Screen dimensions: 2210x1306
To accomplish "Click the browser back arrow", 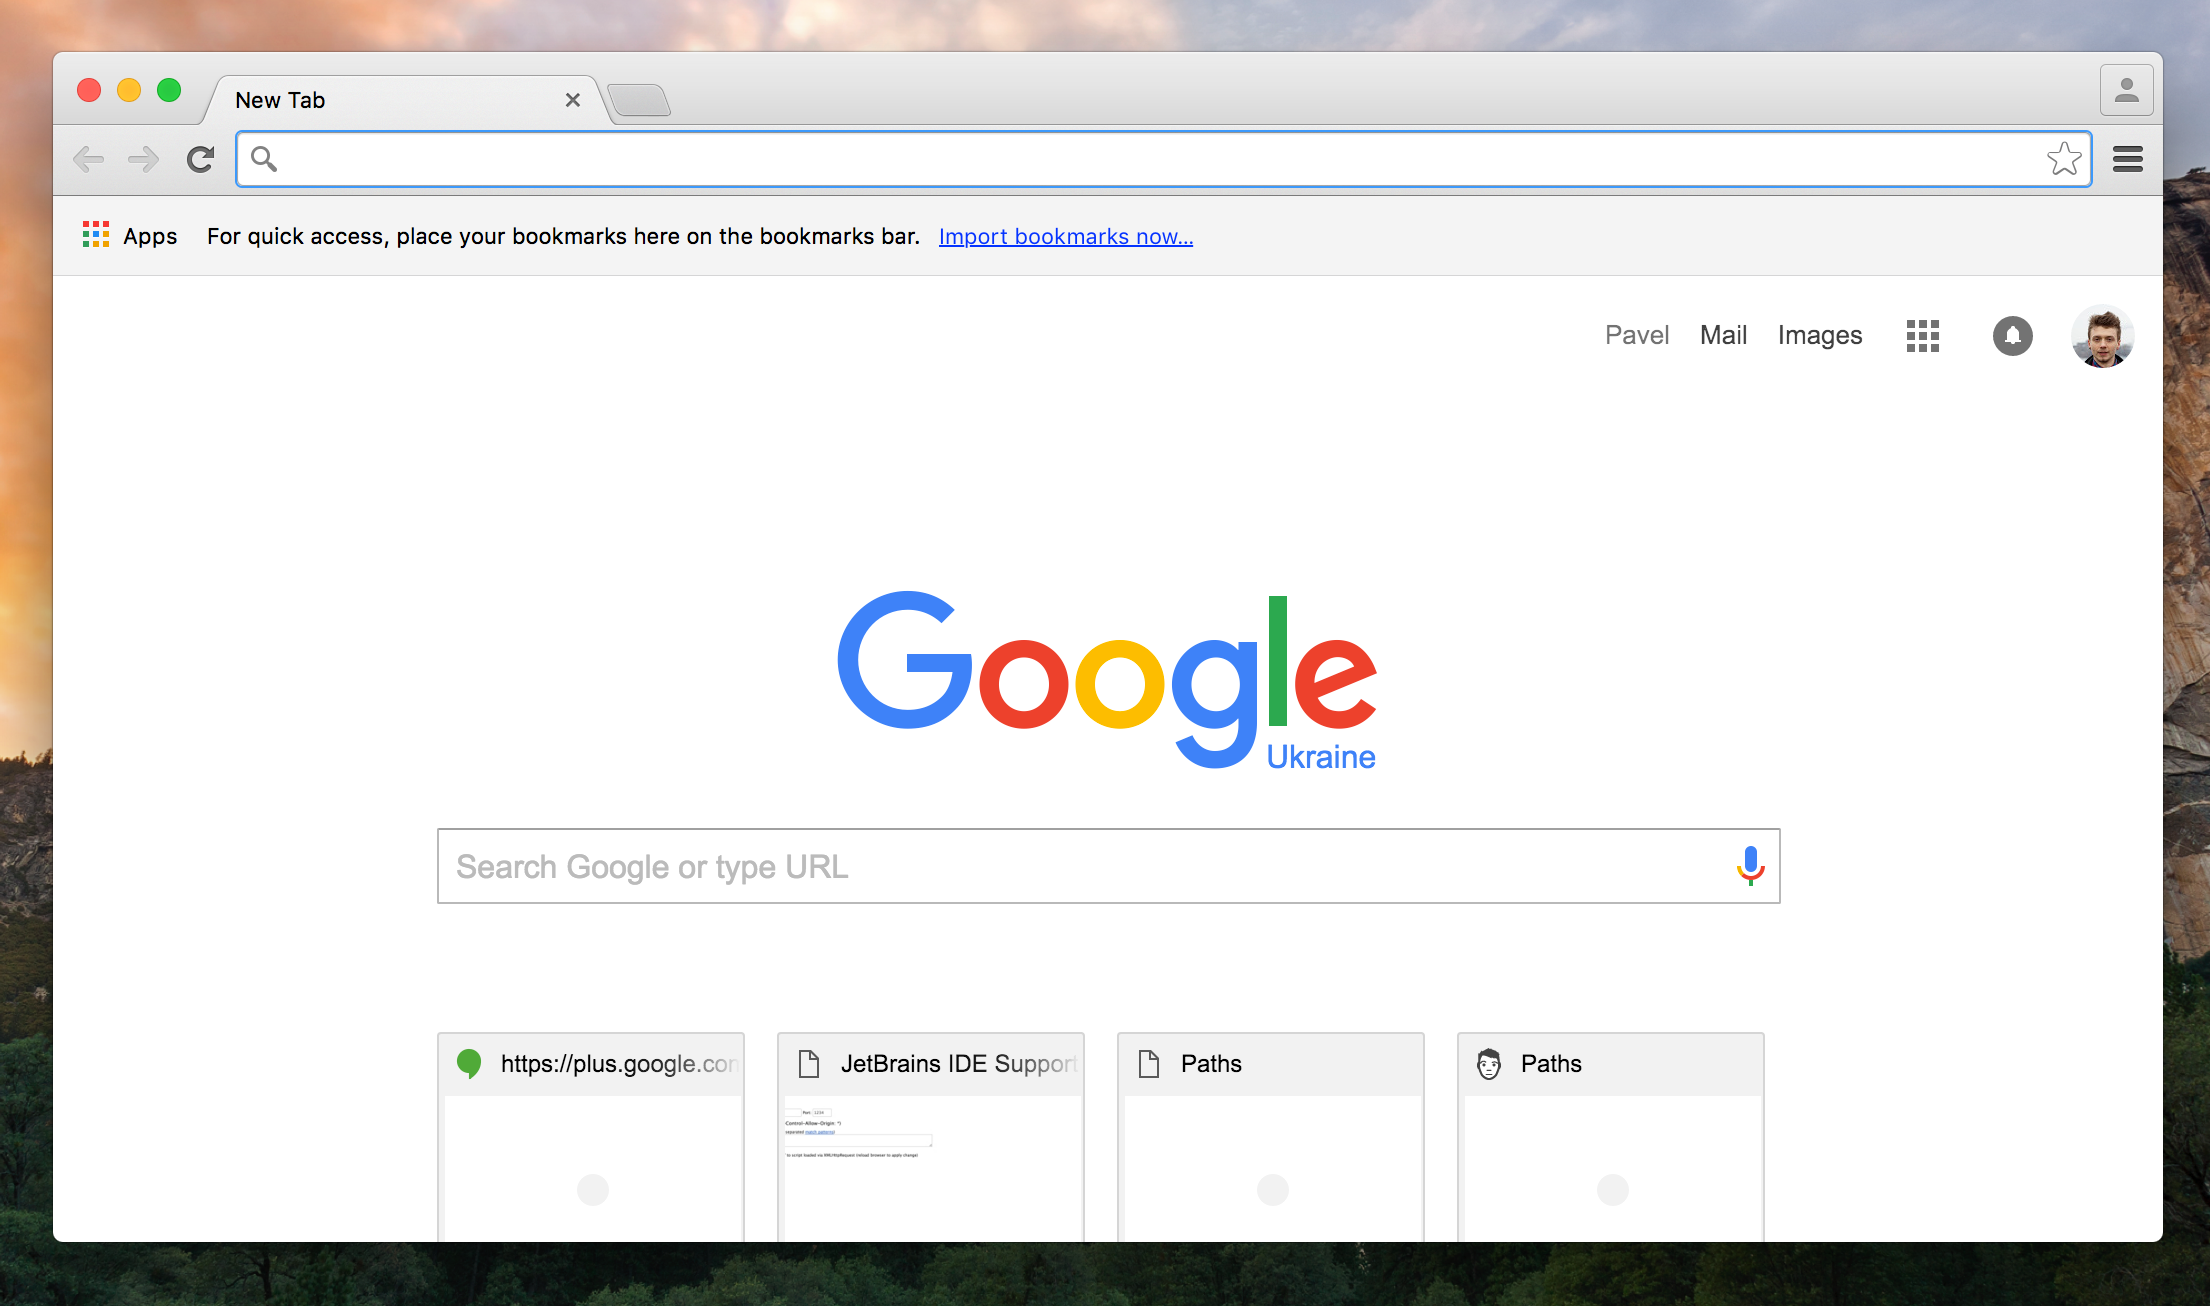I will (88, 159).
